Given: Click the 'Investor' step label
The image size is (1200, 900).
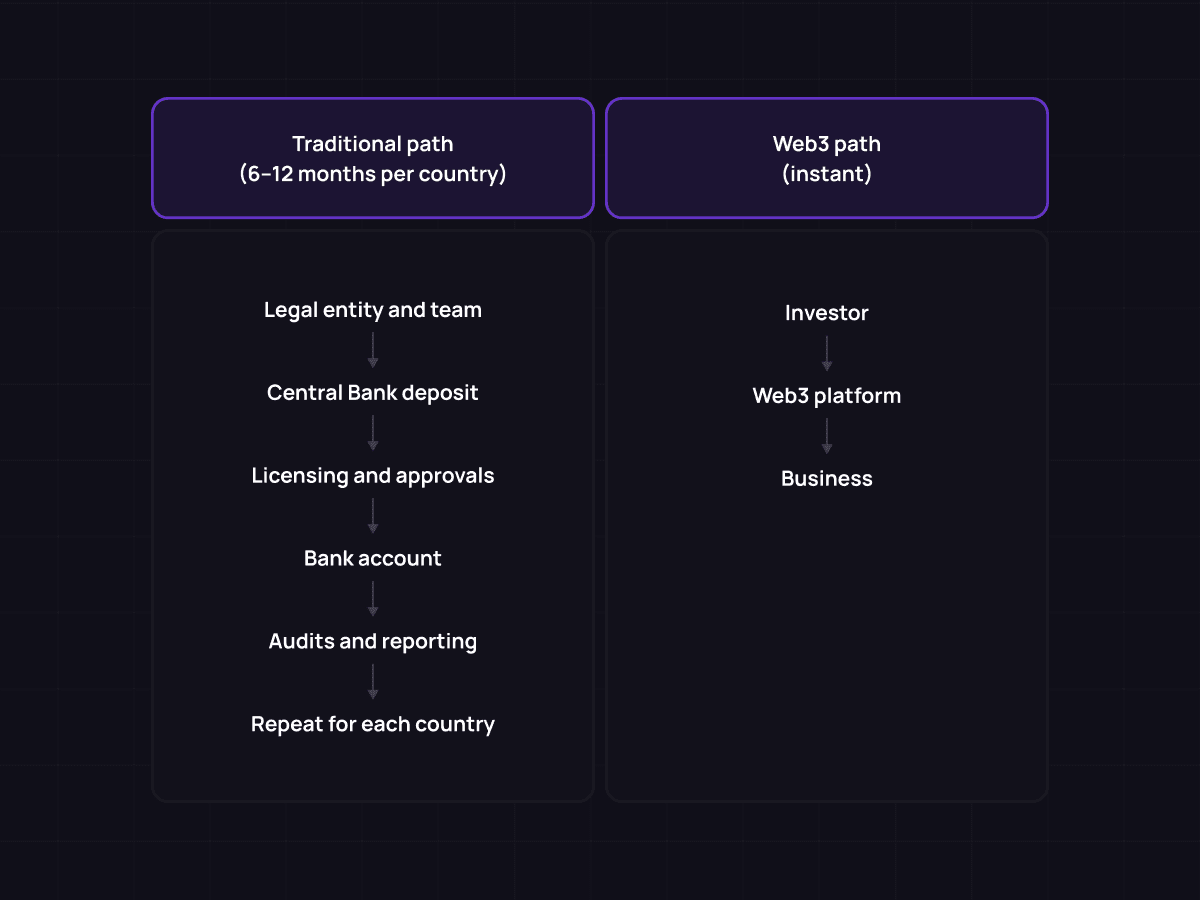Looking at the screenshot, I should click(827, 313).
